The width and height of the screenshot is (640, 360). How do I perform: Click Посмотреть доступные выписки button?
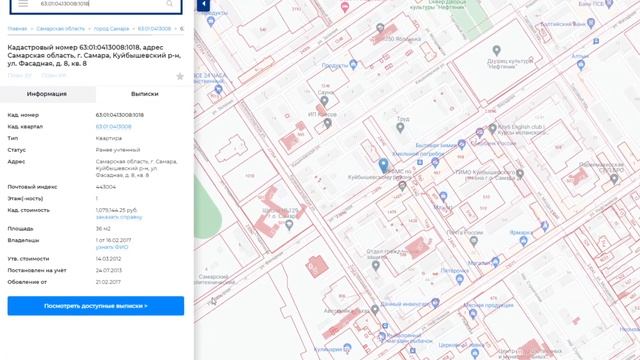click(96, 306)
